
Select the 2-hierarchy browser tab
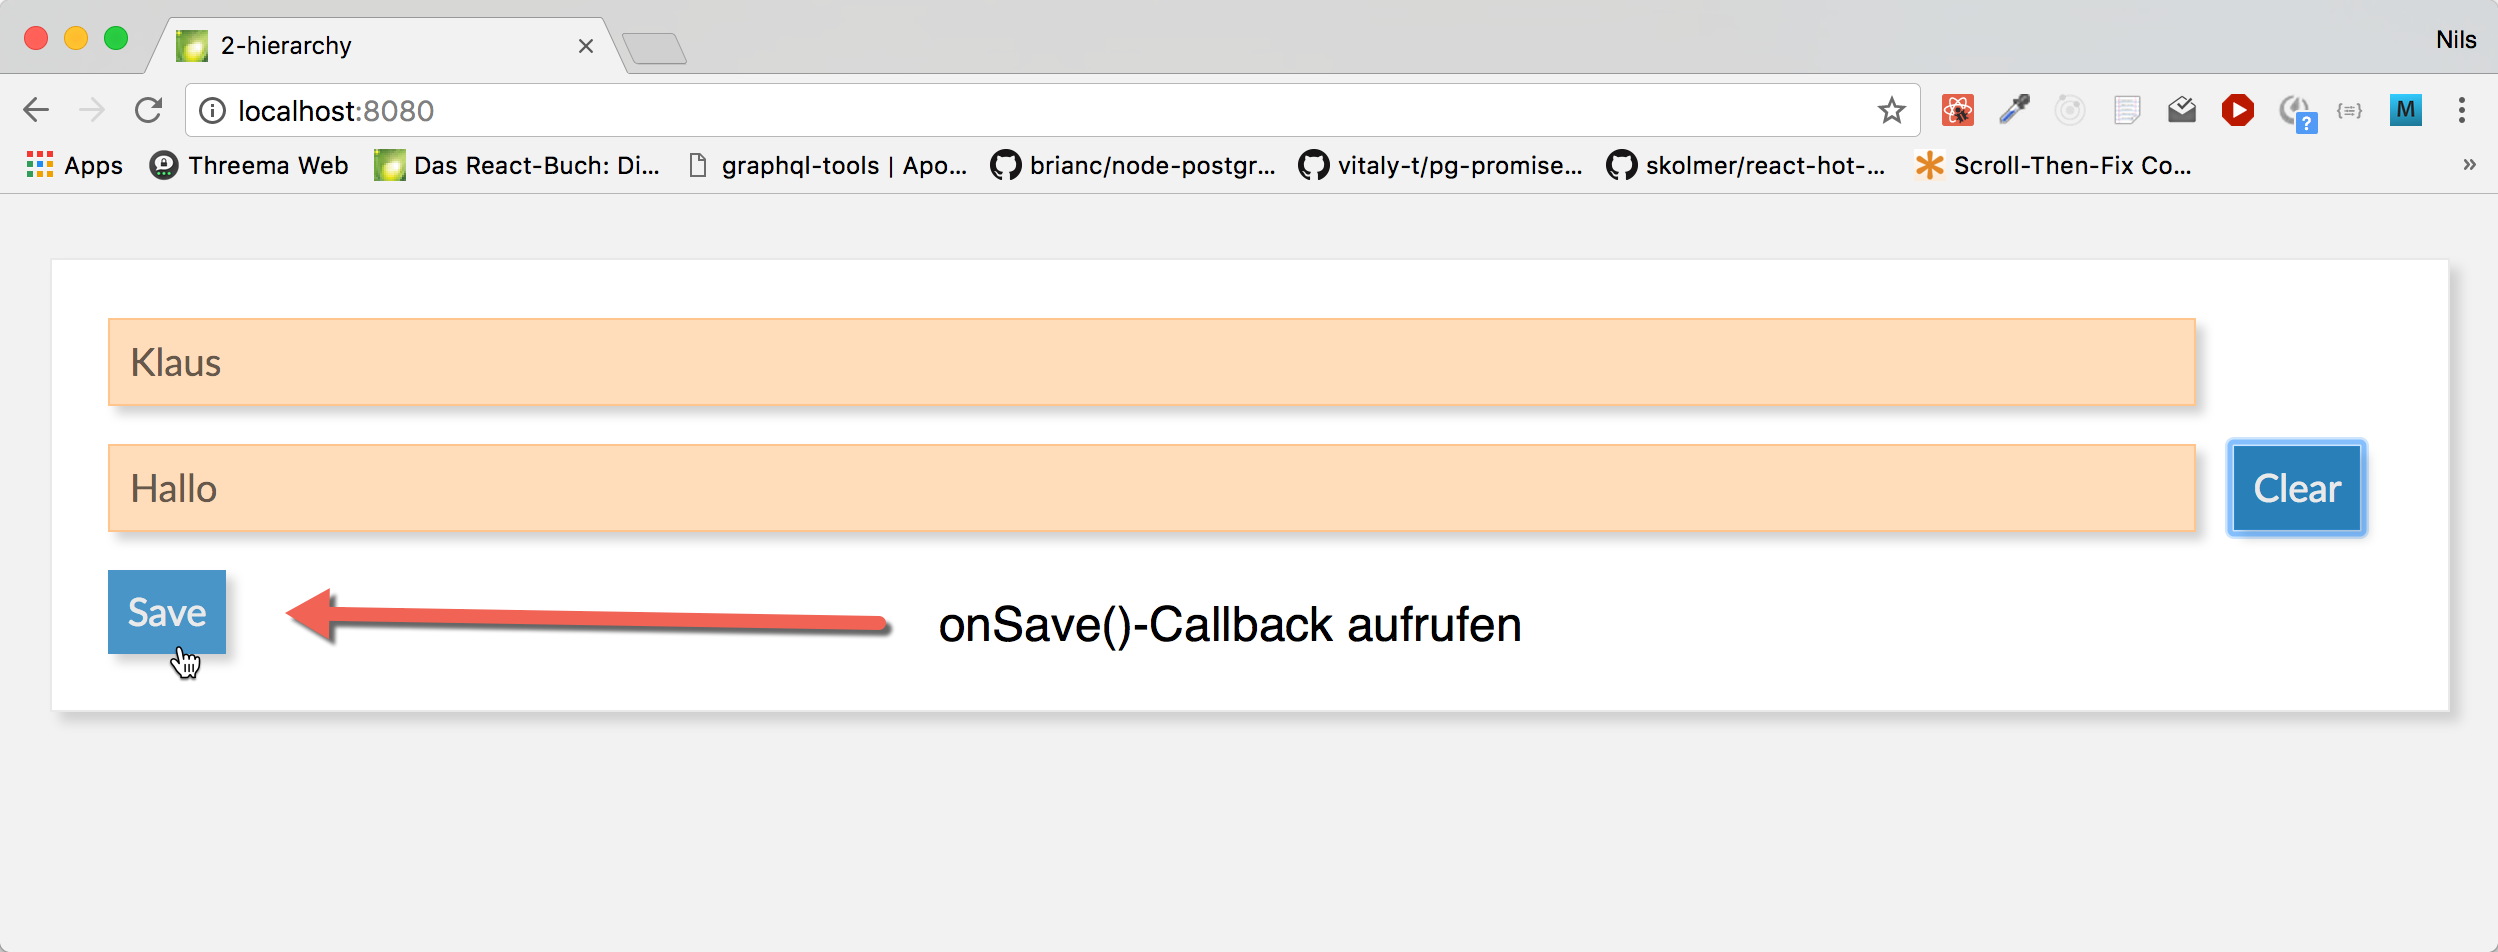[x=386, y=46]
